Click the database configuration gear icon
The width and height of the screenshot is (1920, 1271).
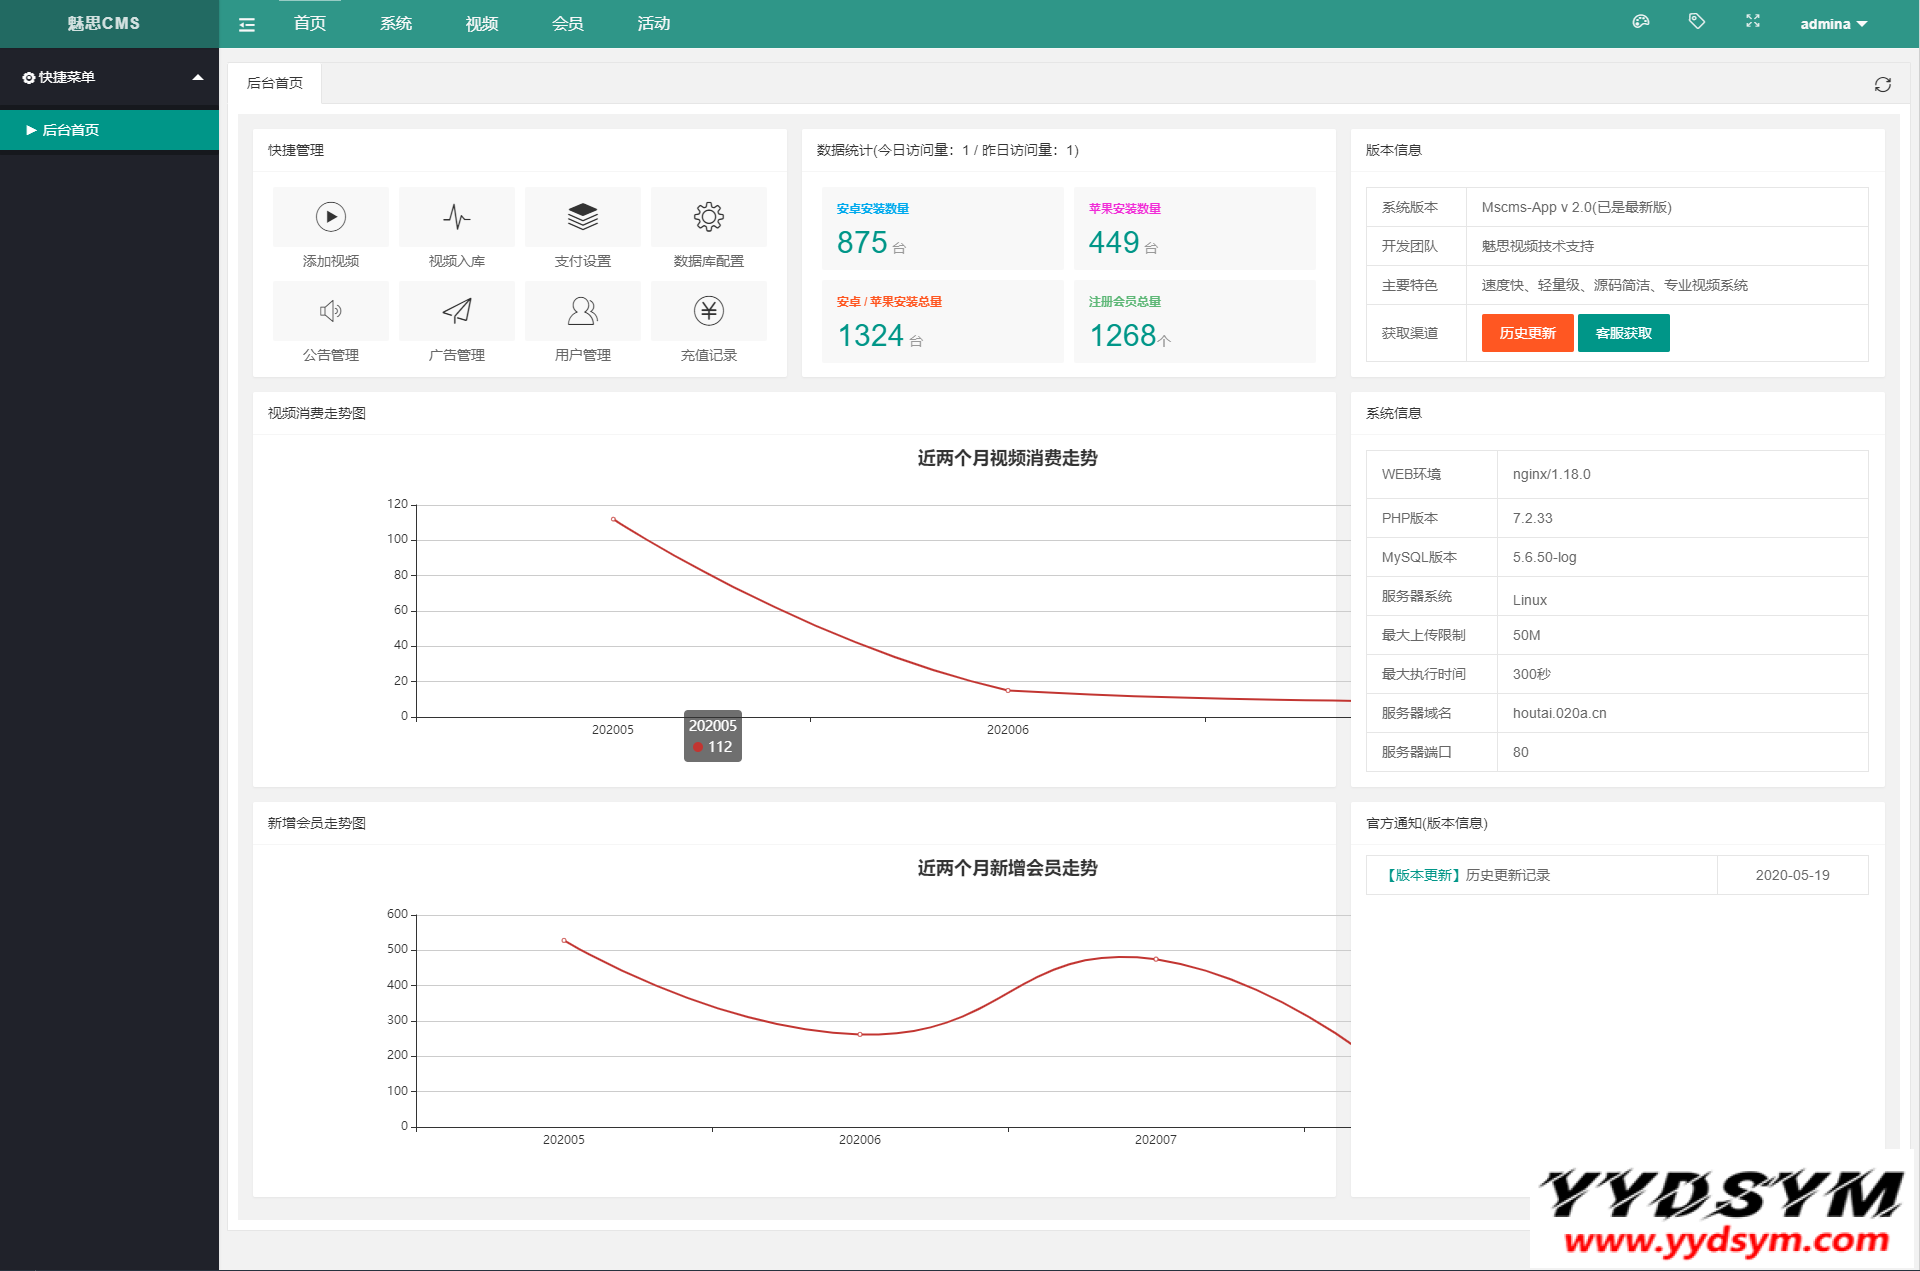pyautogui.click(x=709, y=217)
